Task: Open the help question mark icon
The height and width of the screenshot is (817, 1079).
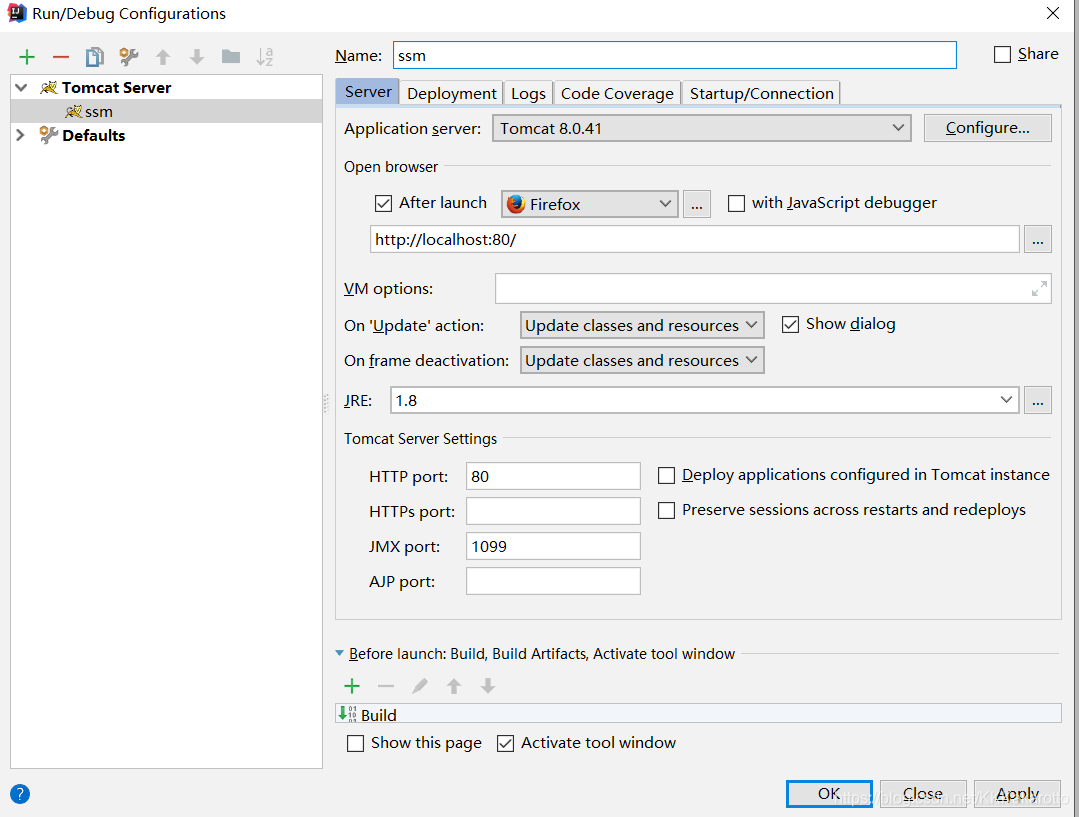Action: [x=20, y=794]
